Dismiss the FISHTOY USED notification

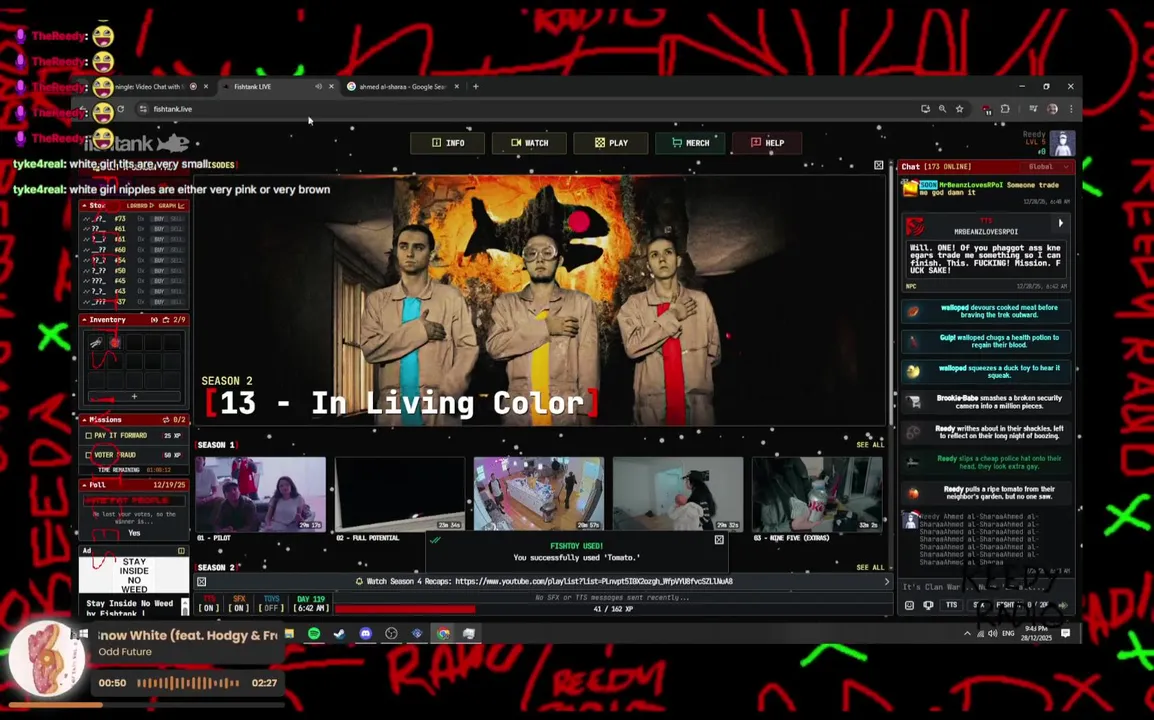pyautogui.click(x=719, y=540)
